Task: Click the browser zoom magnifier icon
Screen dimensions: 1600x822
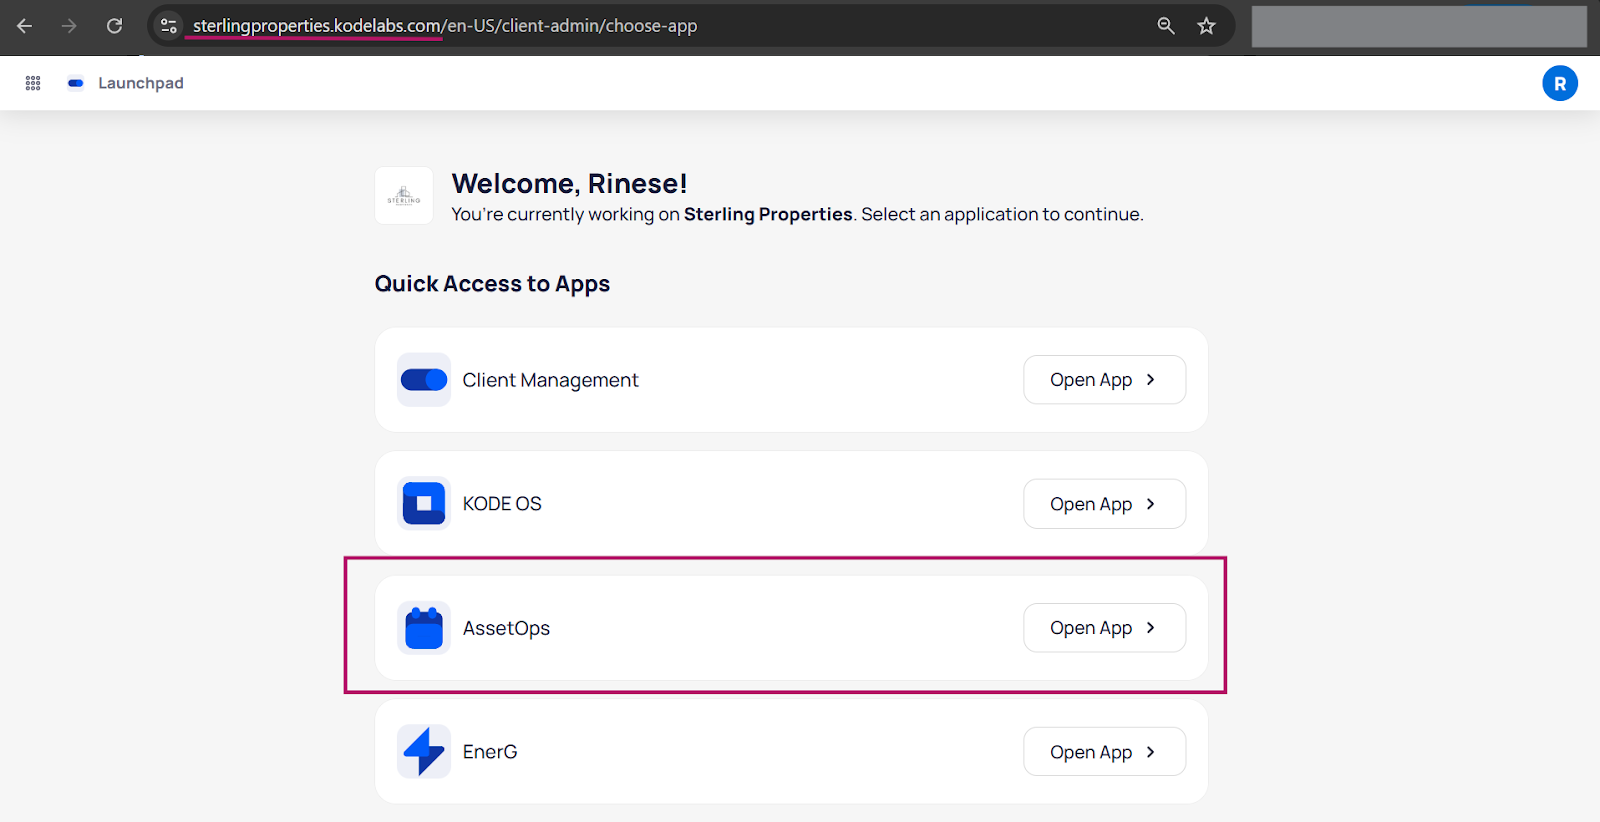Action: pyautogui.click(x=1166, y=26)
